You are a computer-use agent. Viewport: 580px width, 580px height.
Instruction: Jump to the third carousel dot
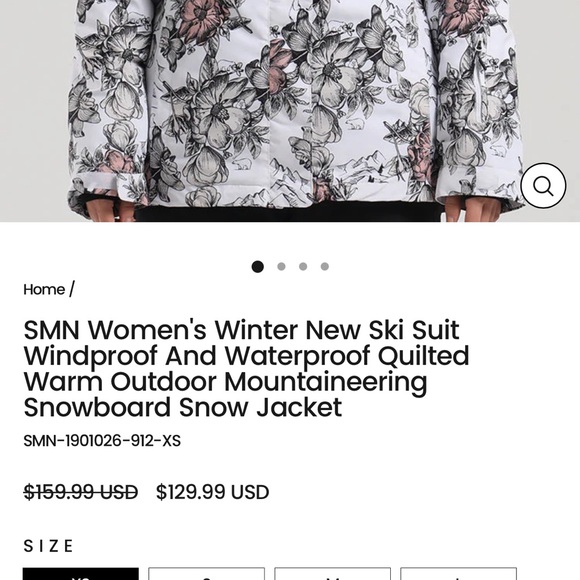point(303,266)
